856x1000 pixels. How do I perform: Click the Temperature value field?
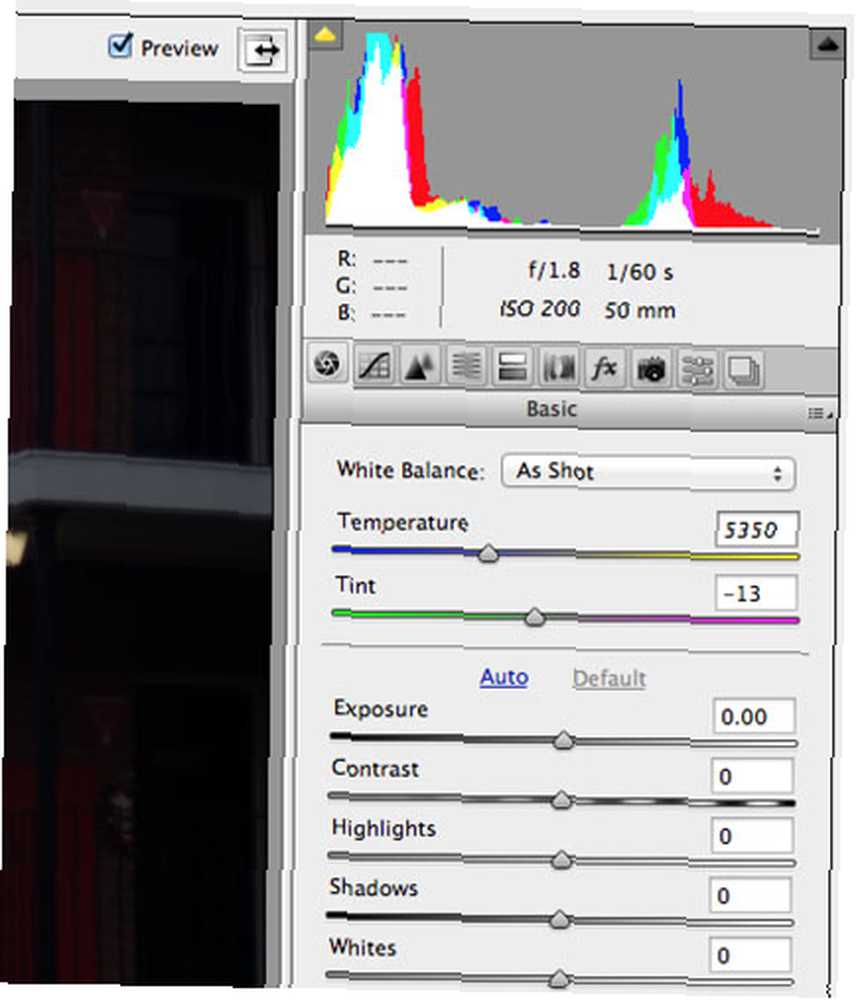coord(757,529)
